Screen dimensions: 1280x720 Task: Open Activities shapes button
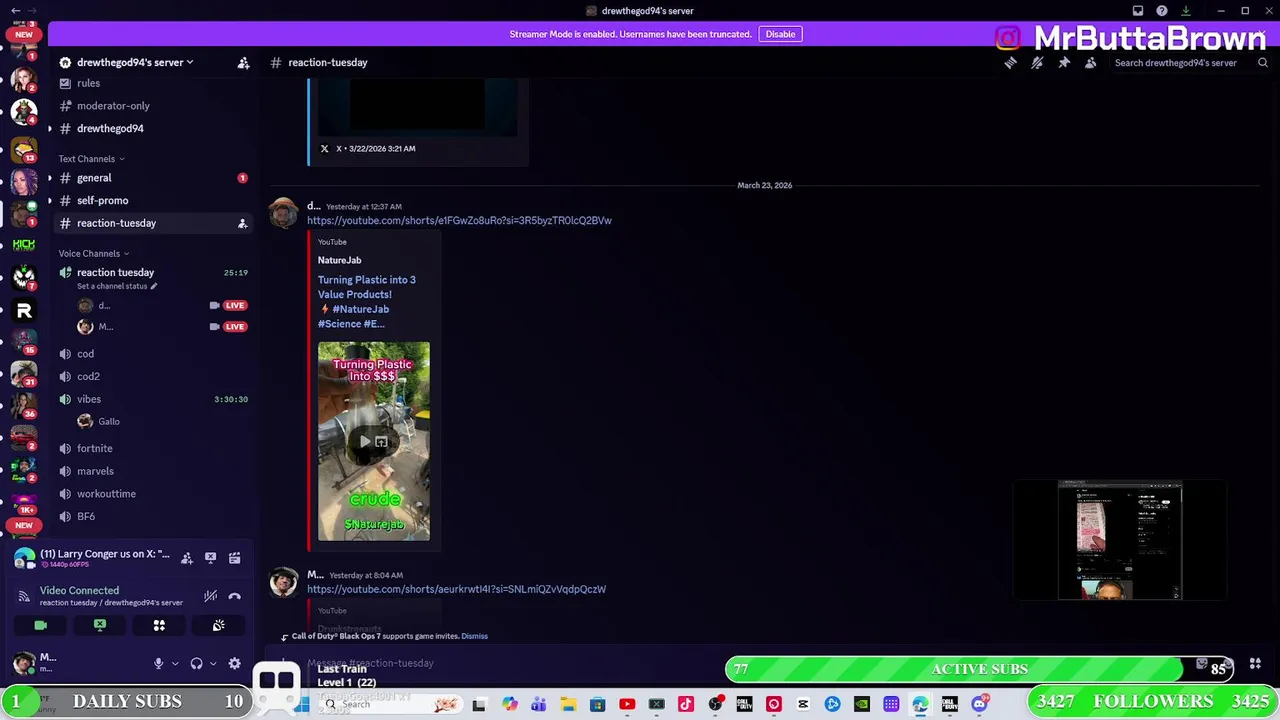pos(159,625)
